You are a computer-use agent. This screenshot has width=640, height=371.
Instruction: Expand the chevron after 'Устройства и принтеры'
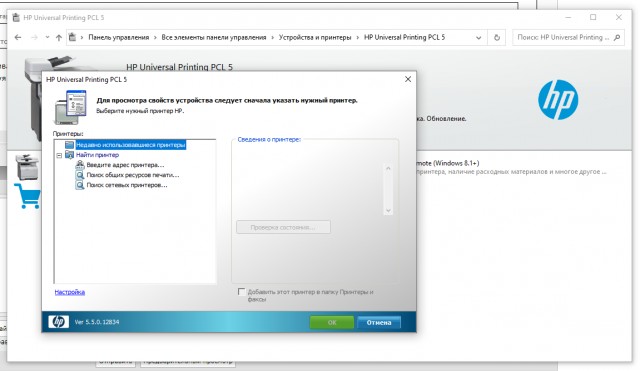click(x=358, y=38)
